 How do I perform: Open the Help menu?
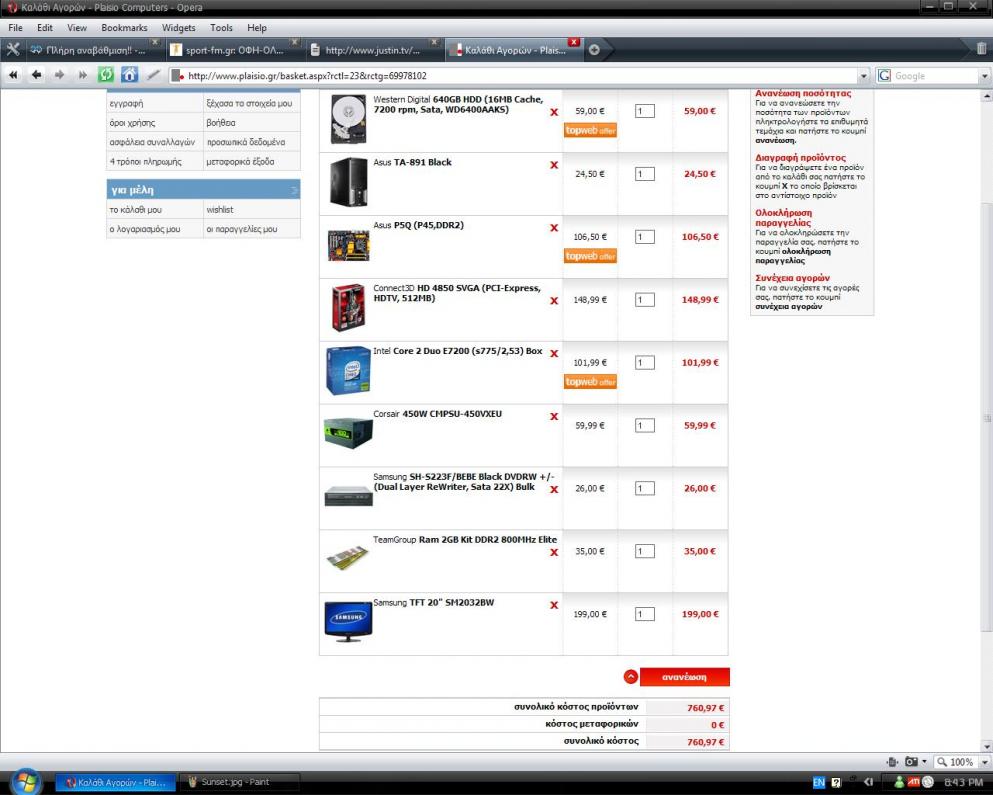(256, 28)
